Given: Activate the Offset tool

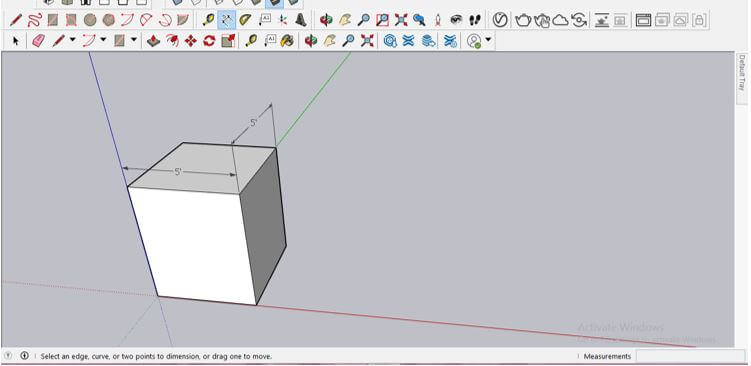Looking at the screenshot, I should click(x=172, y=41).
